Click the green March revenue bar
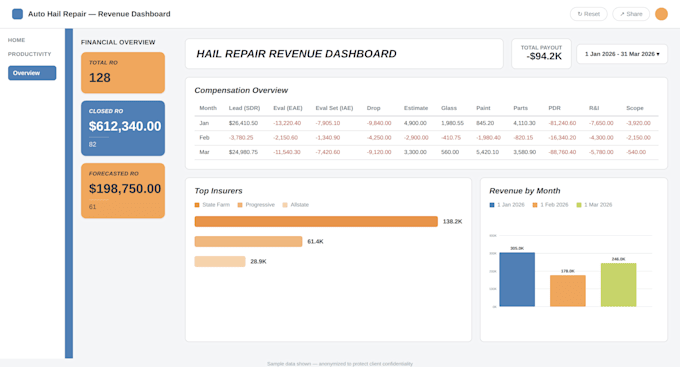Screen dimensions: 680x367 pyautogui.click(x=618, y=285)
